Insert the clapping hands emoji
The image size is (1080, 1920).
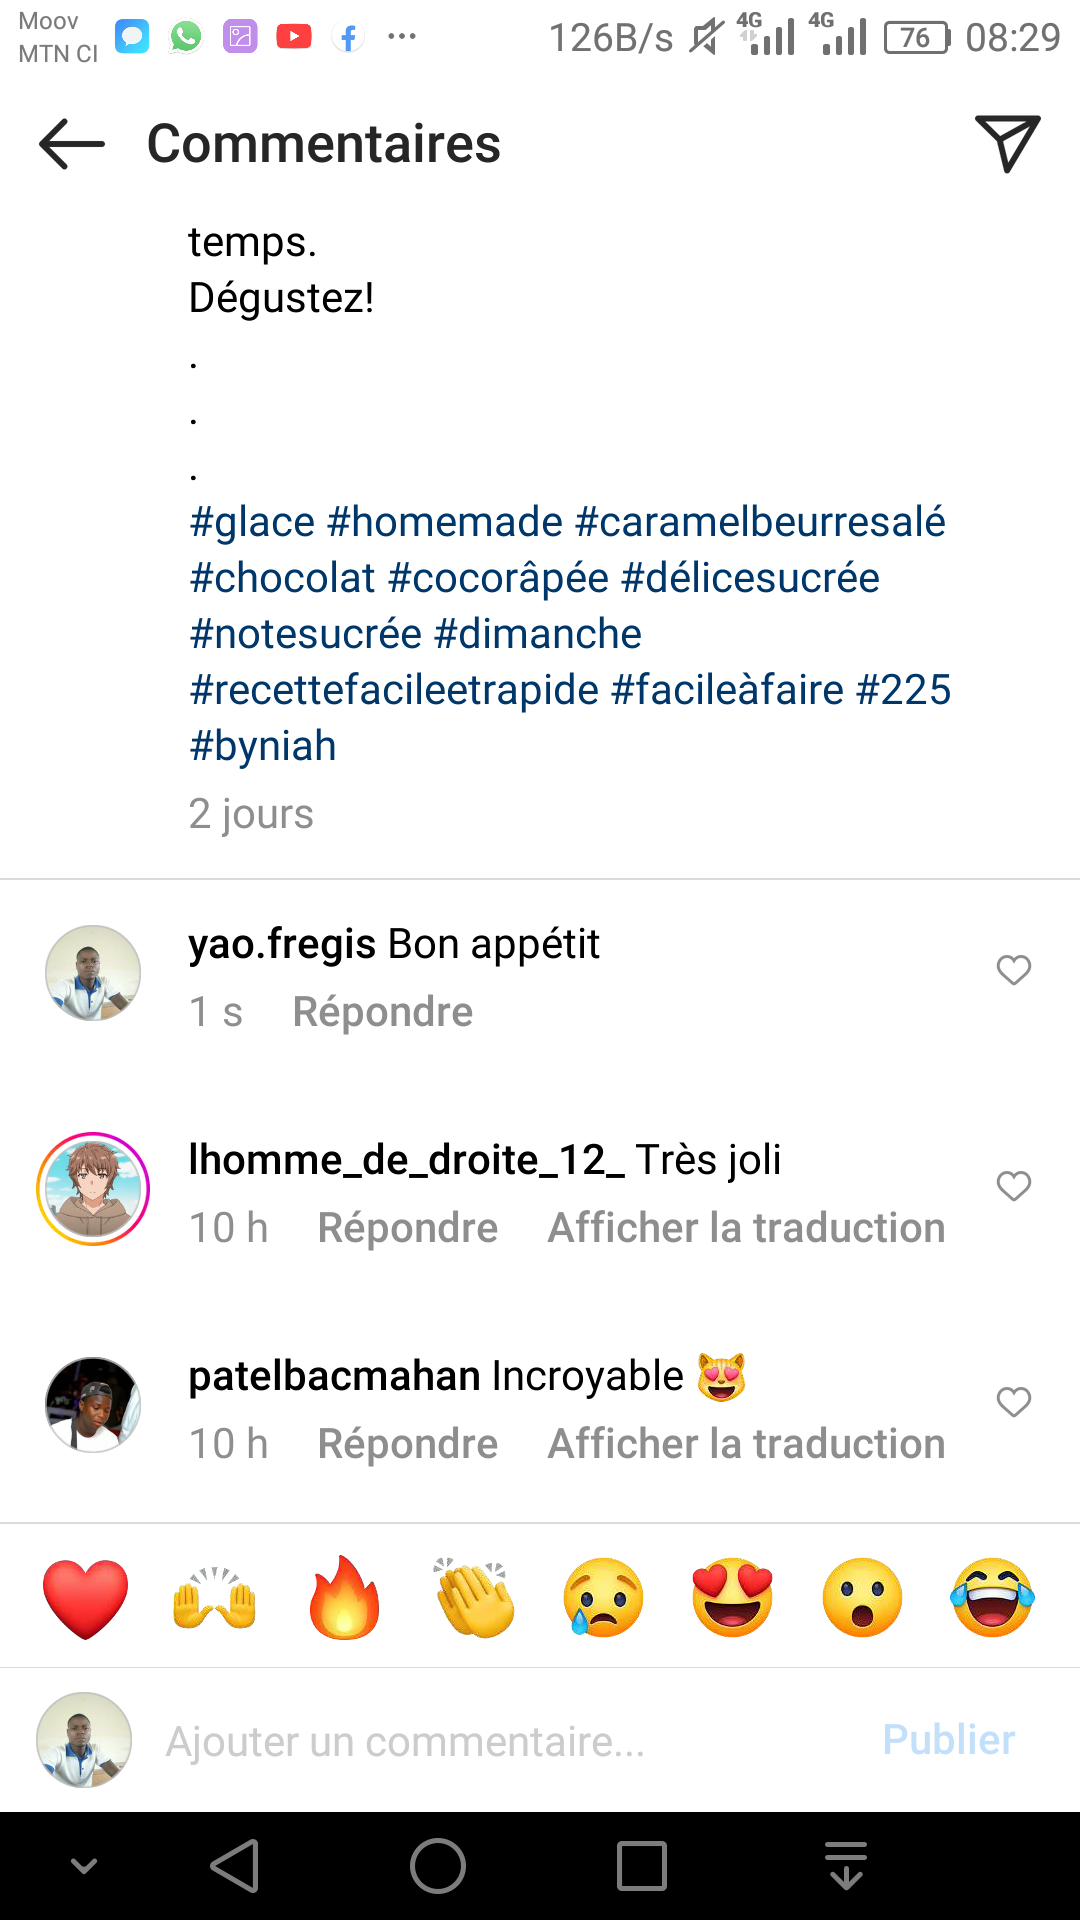pyautogui.click(x=475, y=1597)
